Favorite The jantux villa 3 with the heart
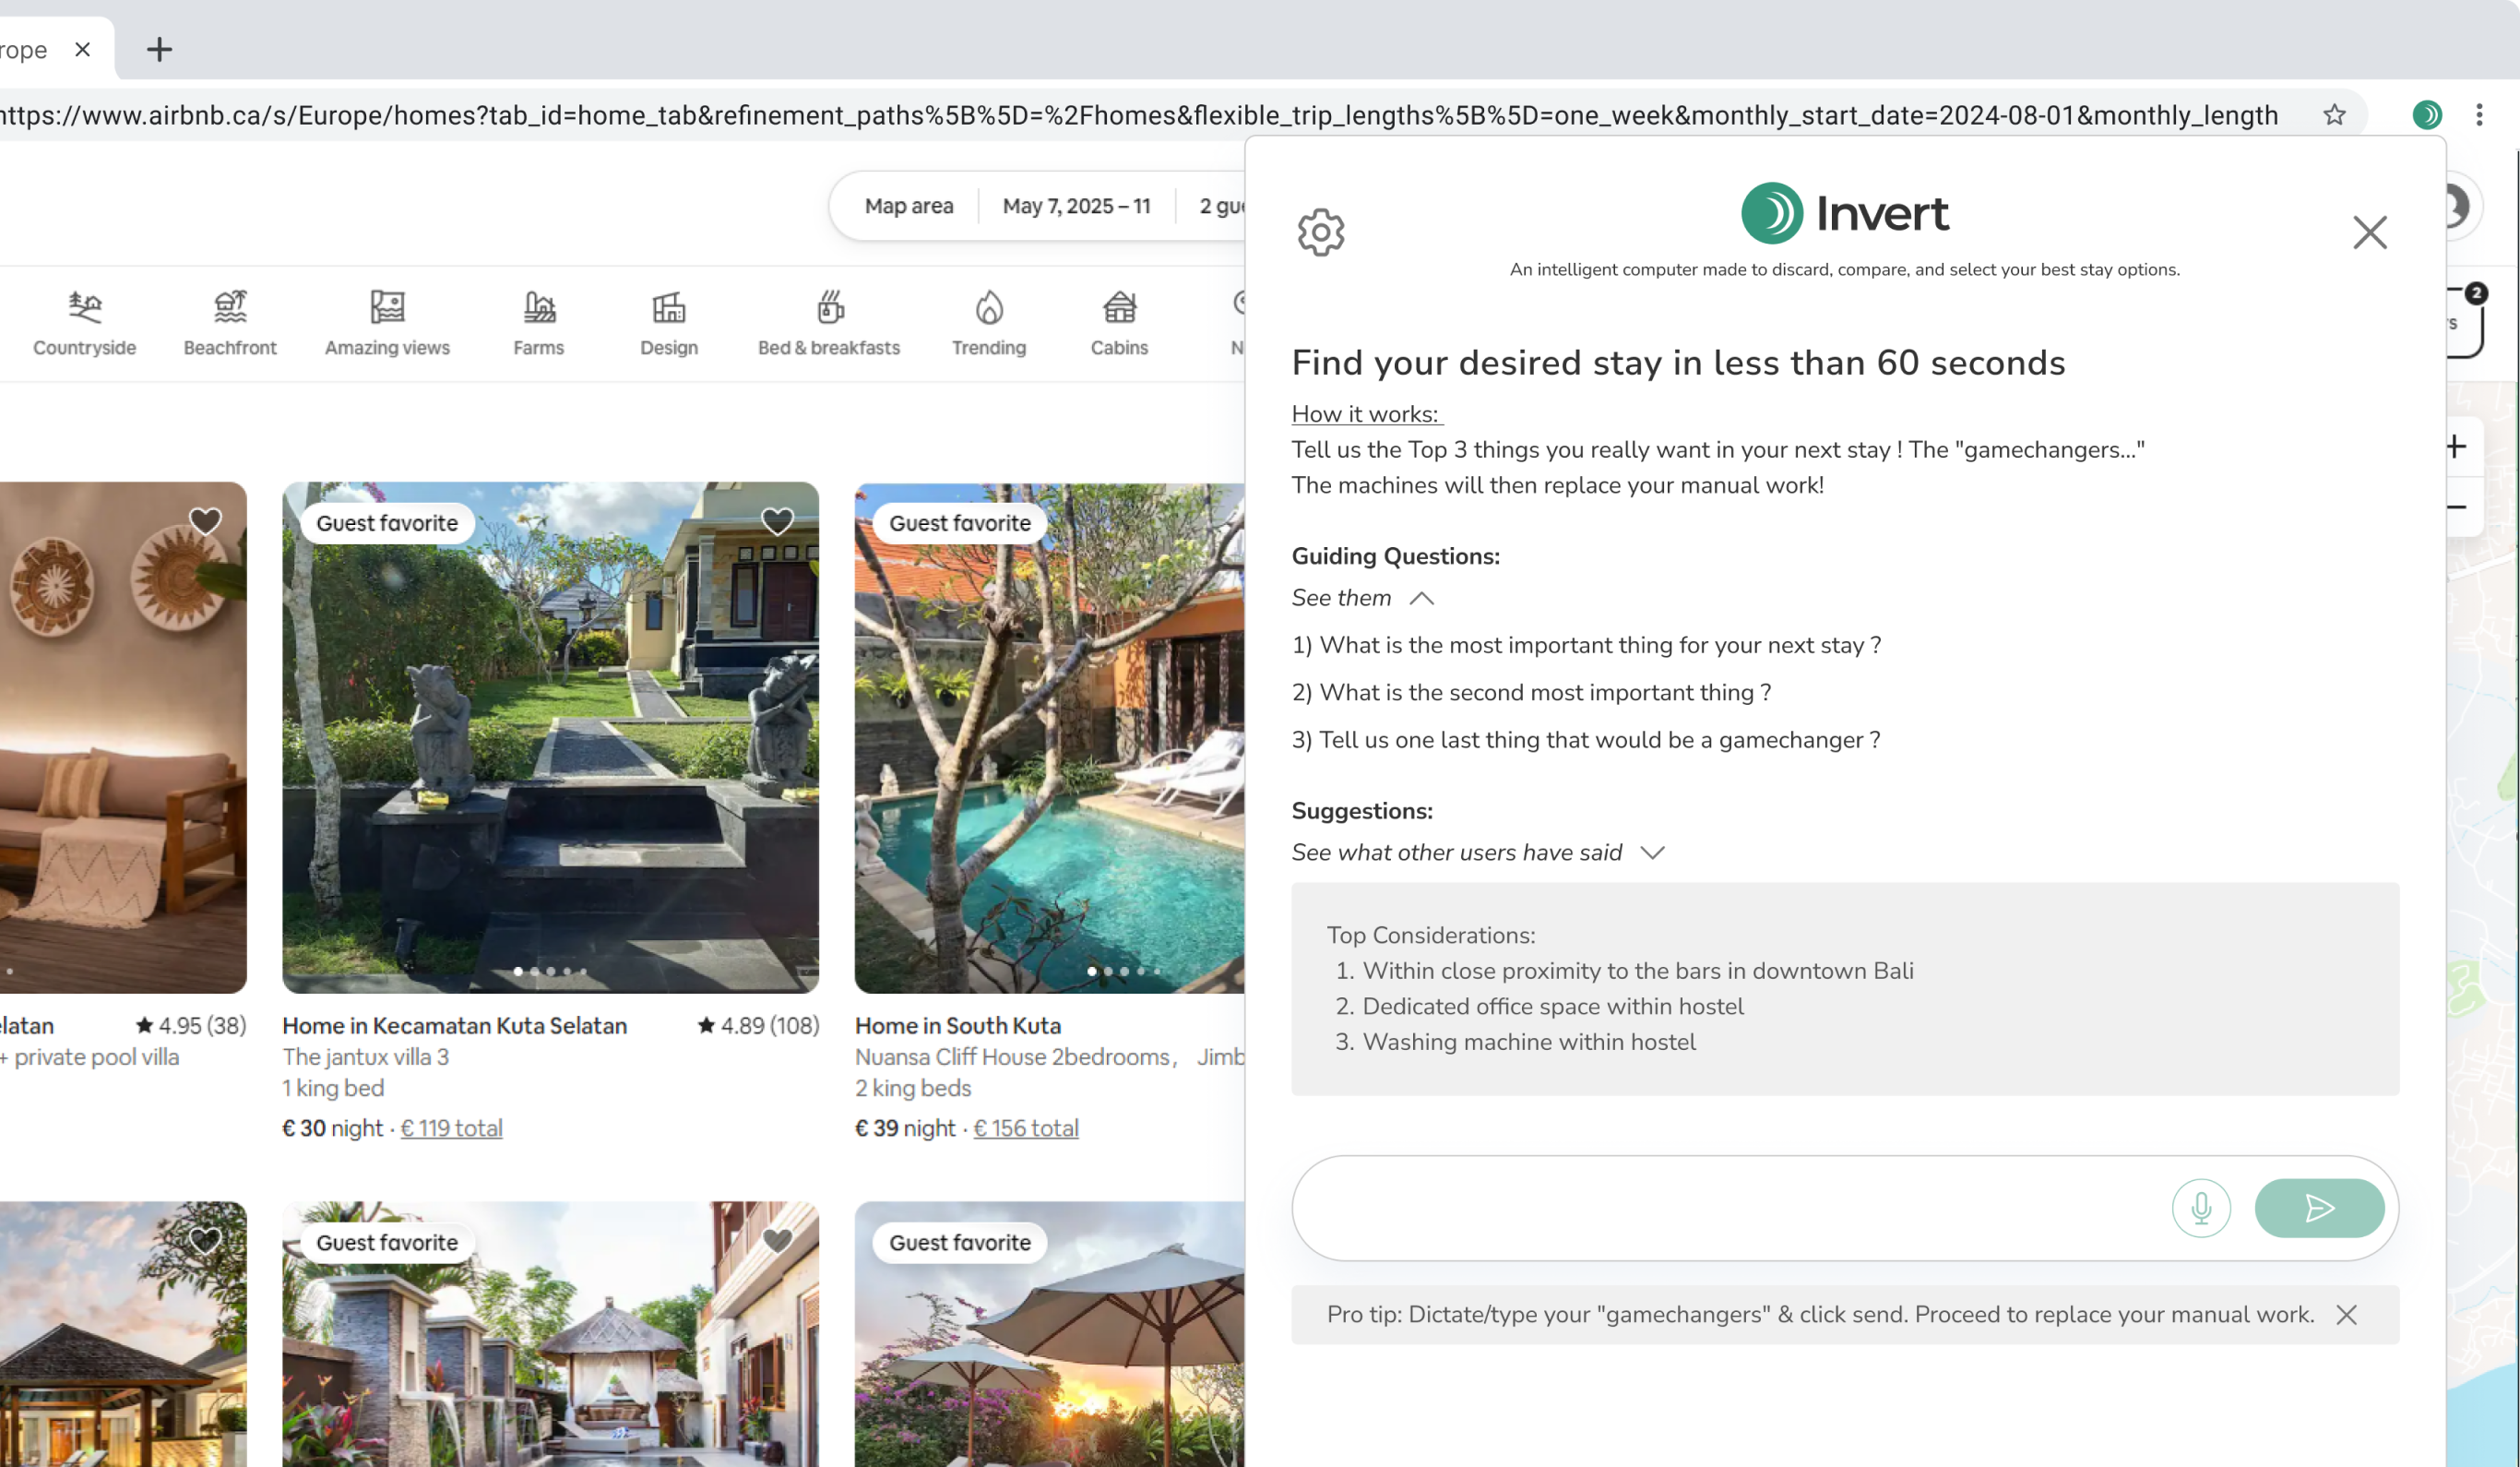 777,521
